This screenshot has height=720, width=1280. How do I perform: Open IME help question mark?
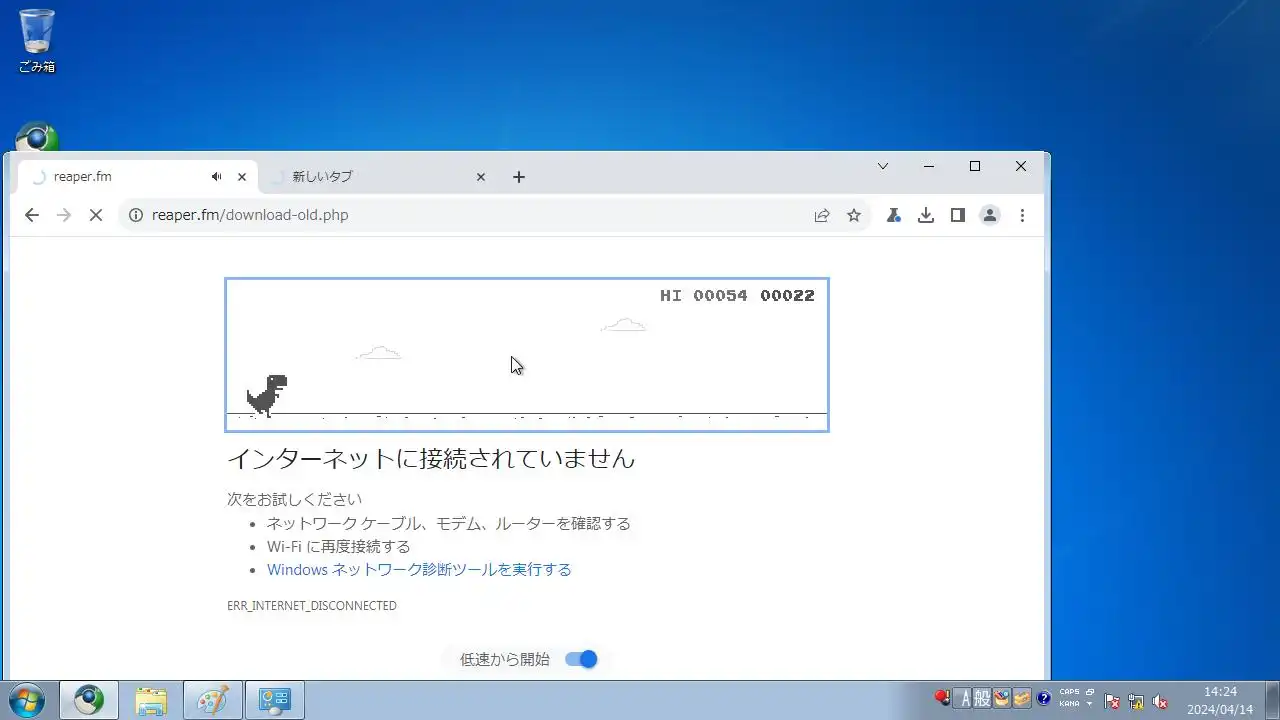(x=1044, y=699)
